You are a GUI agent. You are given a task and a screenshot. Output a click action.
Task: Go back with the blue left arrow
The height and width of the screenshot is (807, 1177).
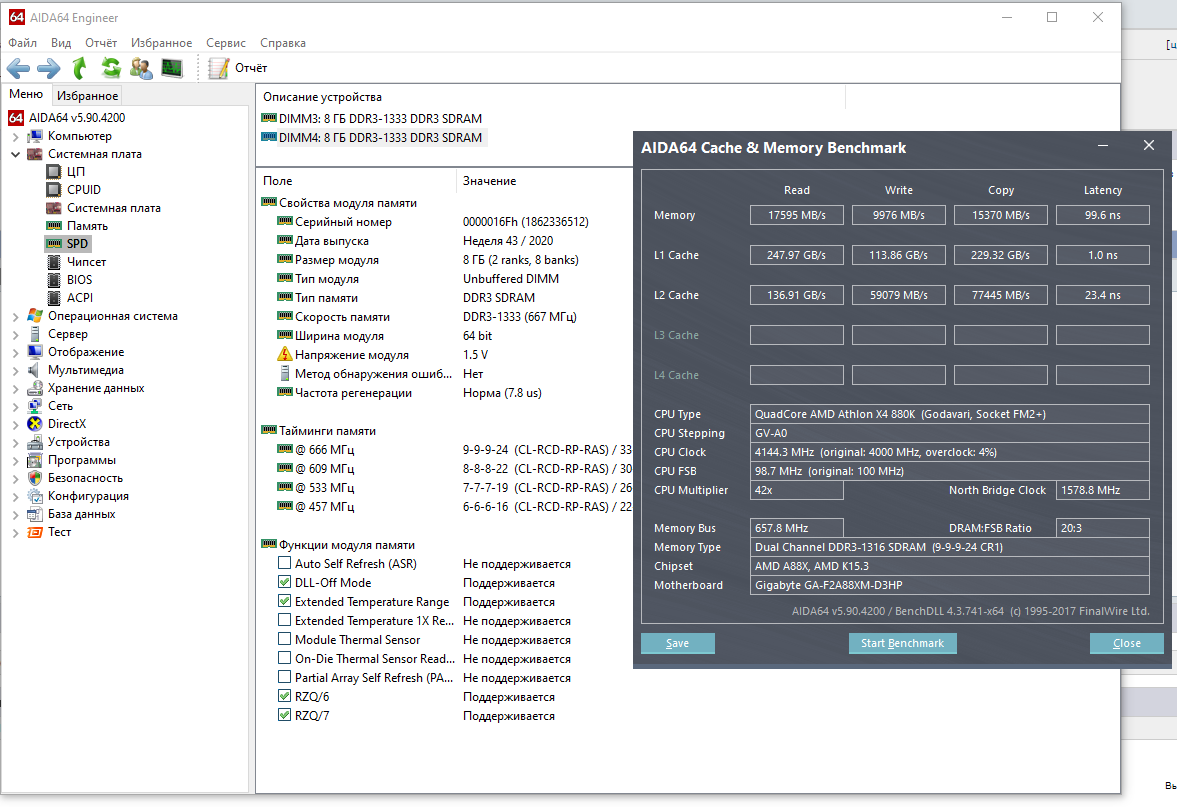tap(18, 68)
